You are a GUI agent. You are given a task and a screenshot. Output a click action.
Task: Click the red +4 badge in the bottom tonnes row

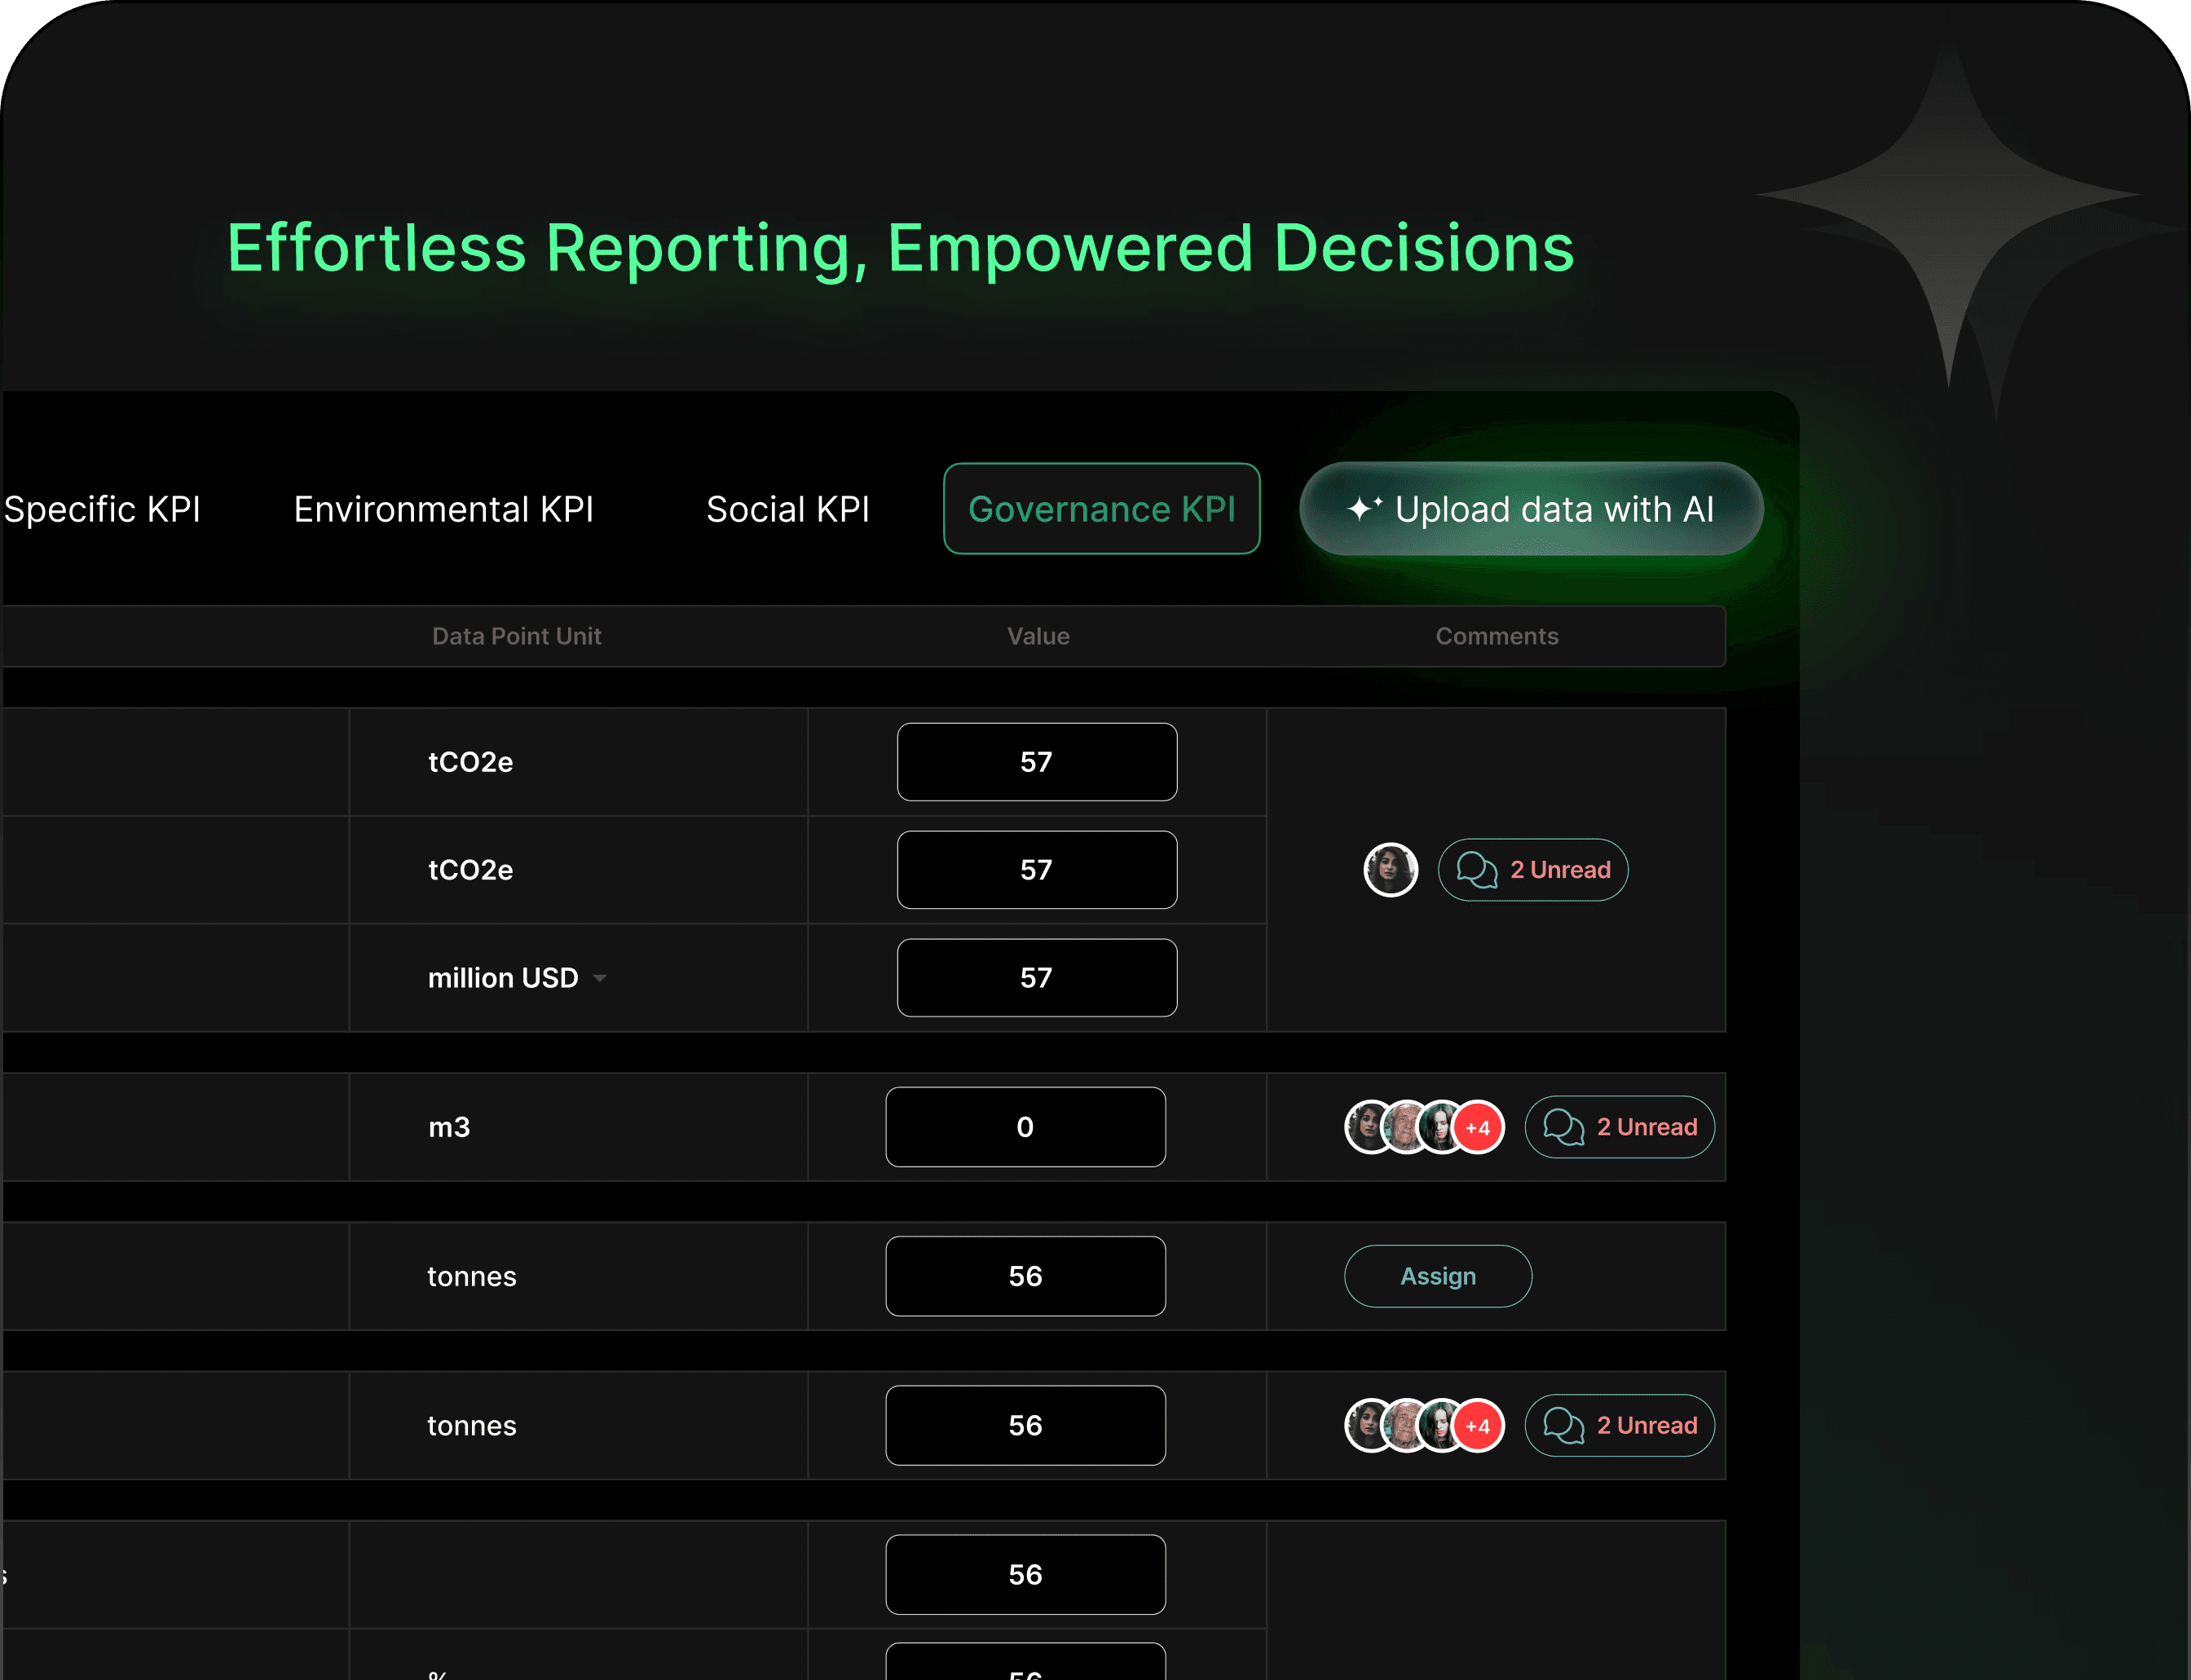1478,1425
